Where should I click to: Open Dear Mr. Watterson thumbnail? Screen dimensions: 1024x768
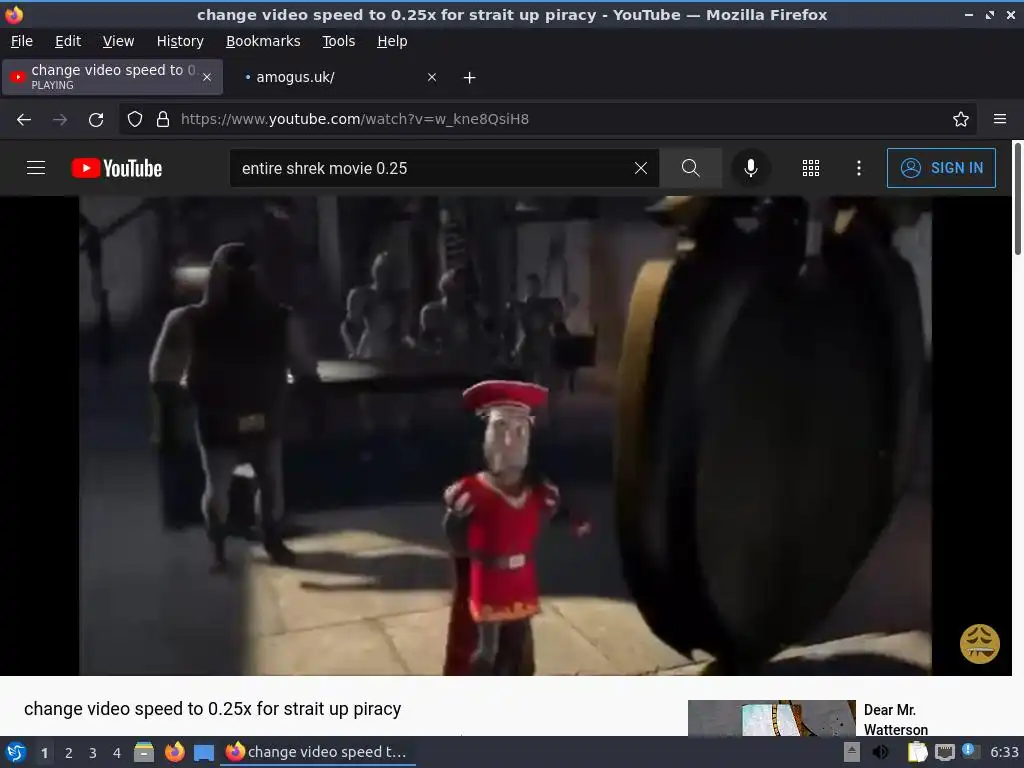click(771, 718)
